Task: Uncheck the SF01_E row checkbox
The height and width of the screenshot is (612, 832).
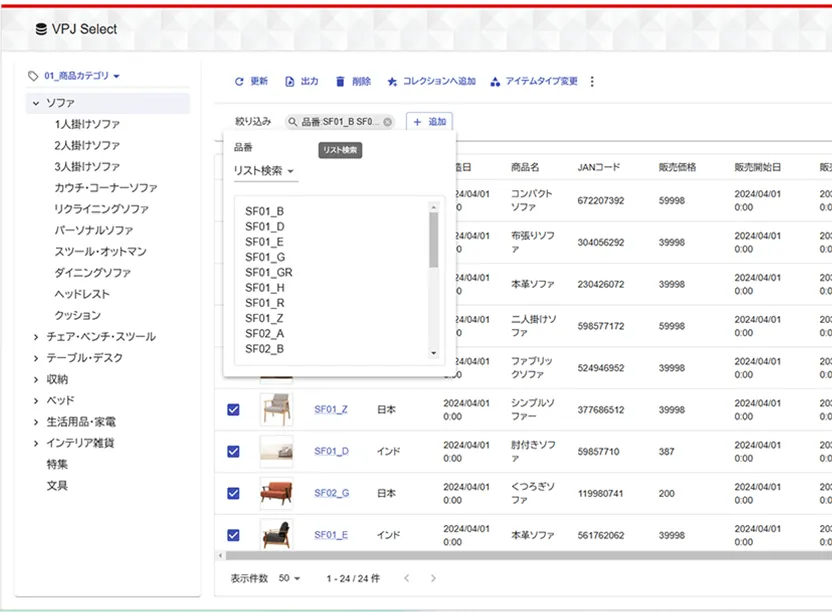Action: point(232,535)
